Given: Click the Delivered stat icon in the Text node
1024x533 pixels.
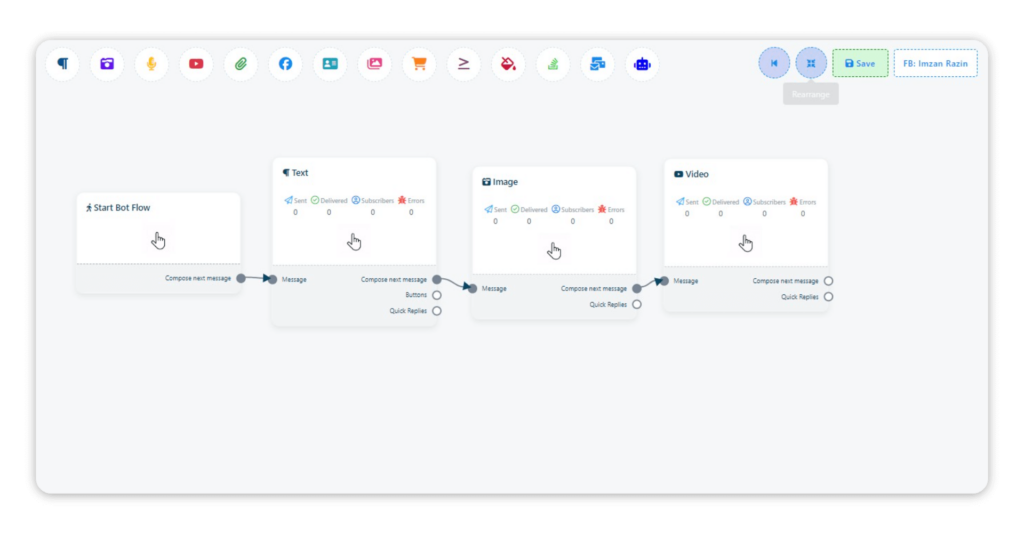Looking at the screenshot, I should coord(315,200).
